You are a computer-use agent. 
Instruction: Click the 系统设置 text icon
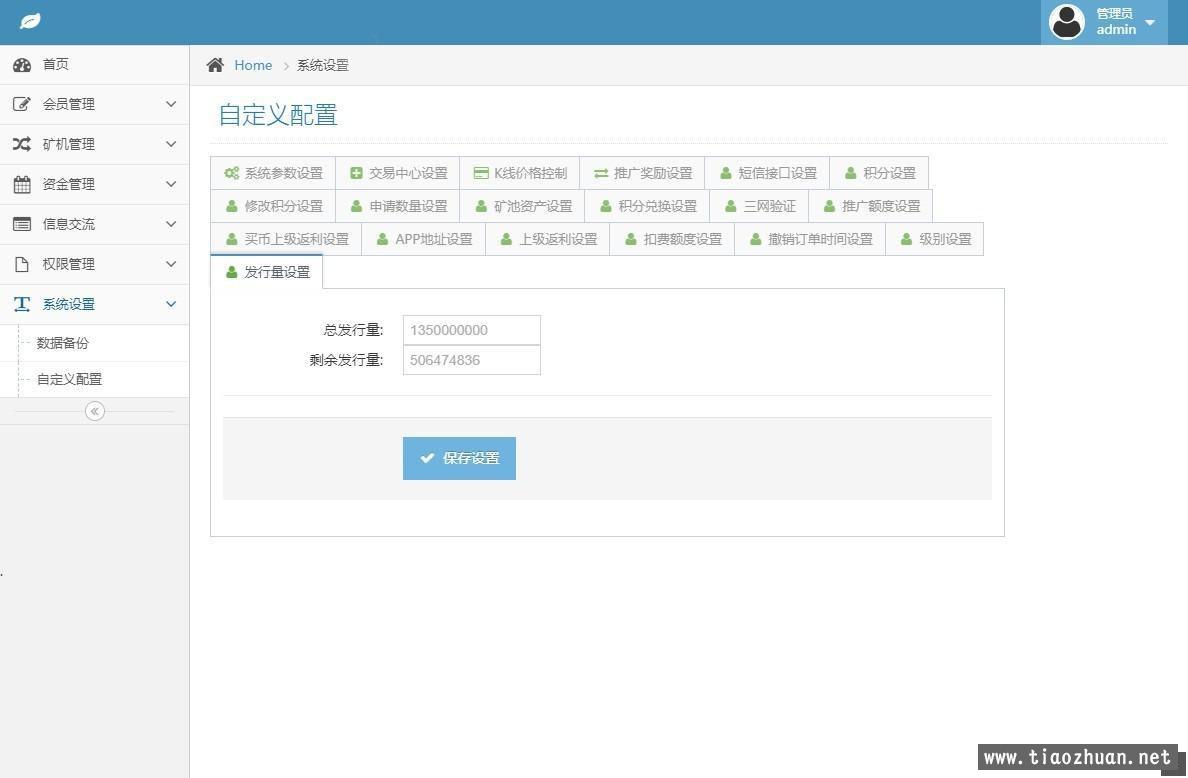[x=22, y=305]
